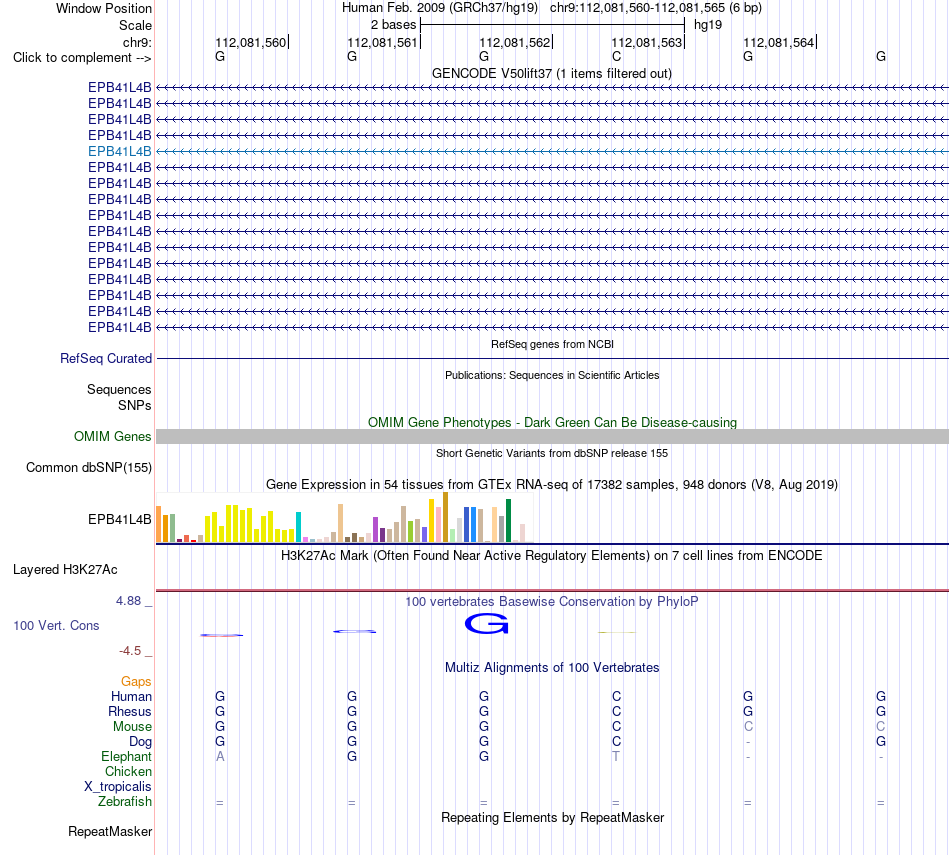Select the Rhesus species label
The height and width of the screenshot is (855, 950).
(x=130, y=711)
